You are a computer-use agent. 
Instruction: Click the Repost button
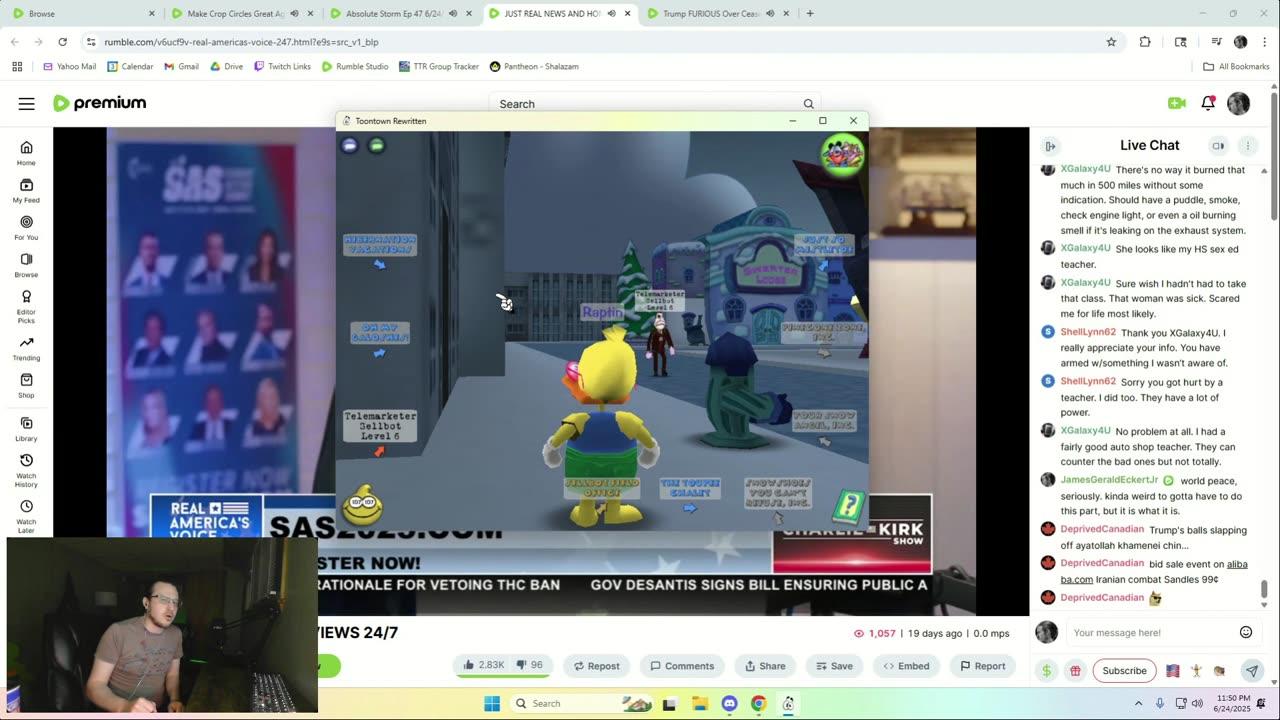[596, 666]
